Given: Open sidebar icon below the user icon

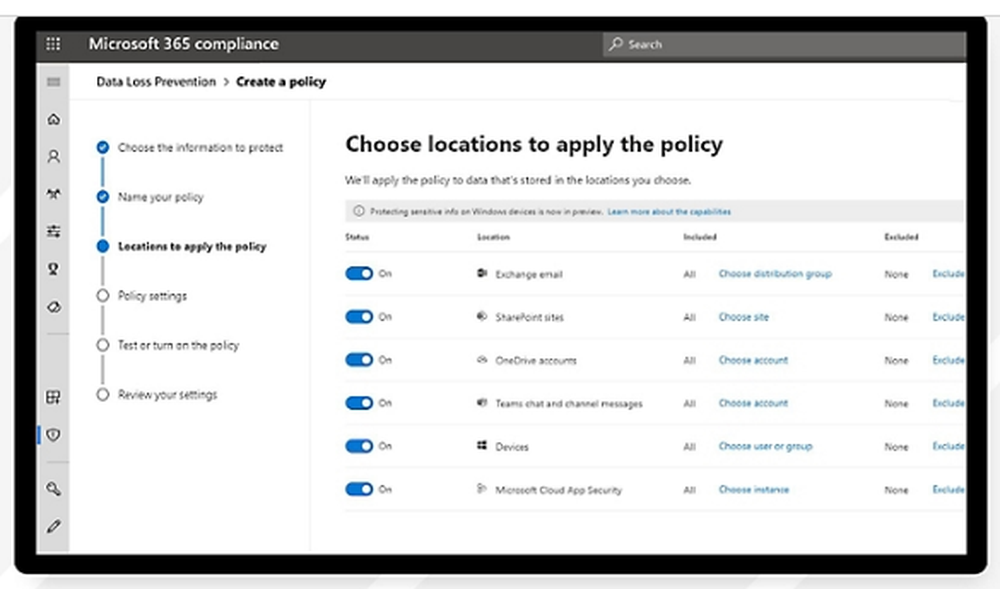Looking at the screenshot, I should (x=54, y=194).
